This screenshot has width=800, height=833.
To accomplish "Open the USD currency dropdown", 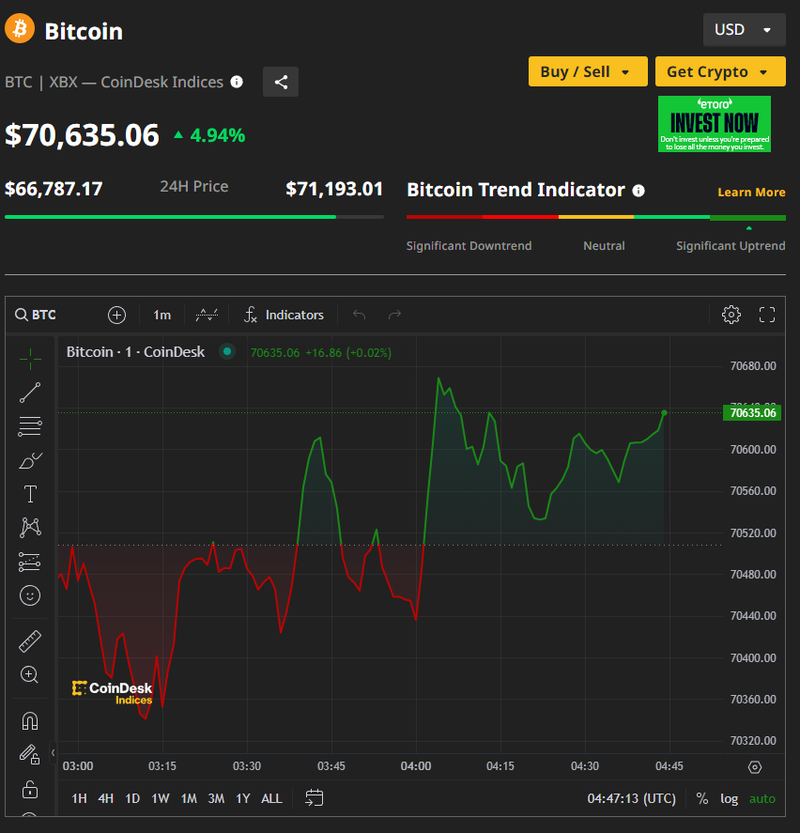I will coord(744,30).
